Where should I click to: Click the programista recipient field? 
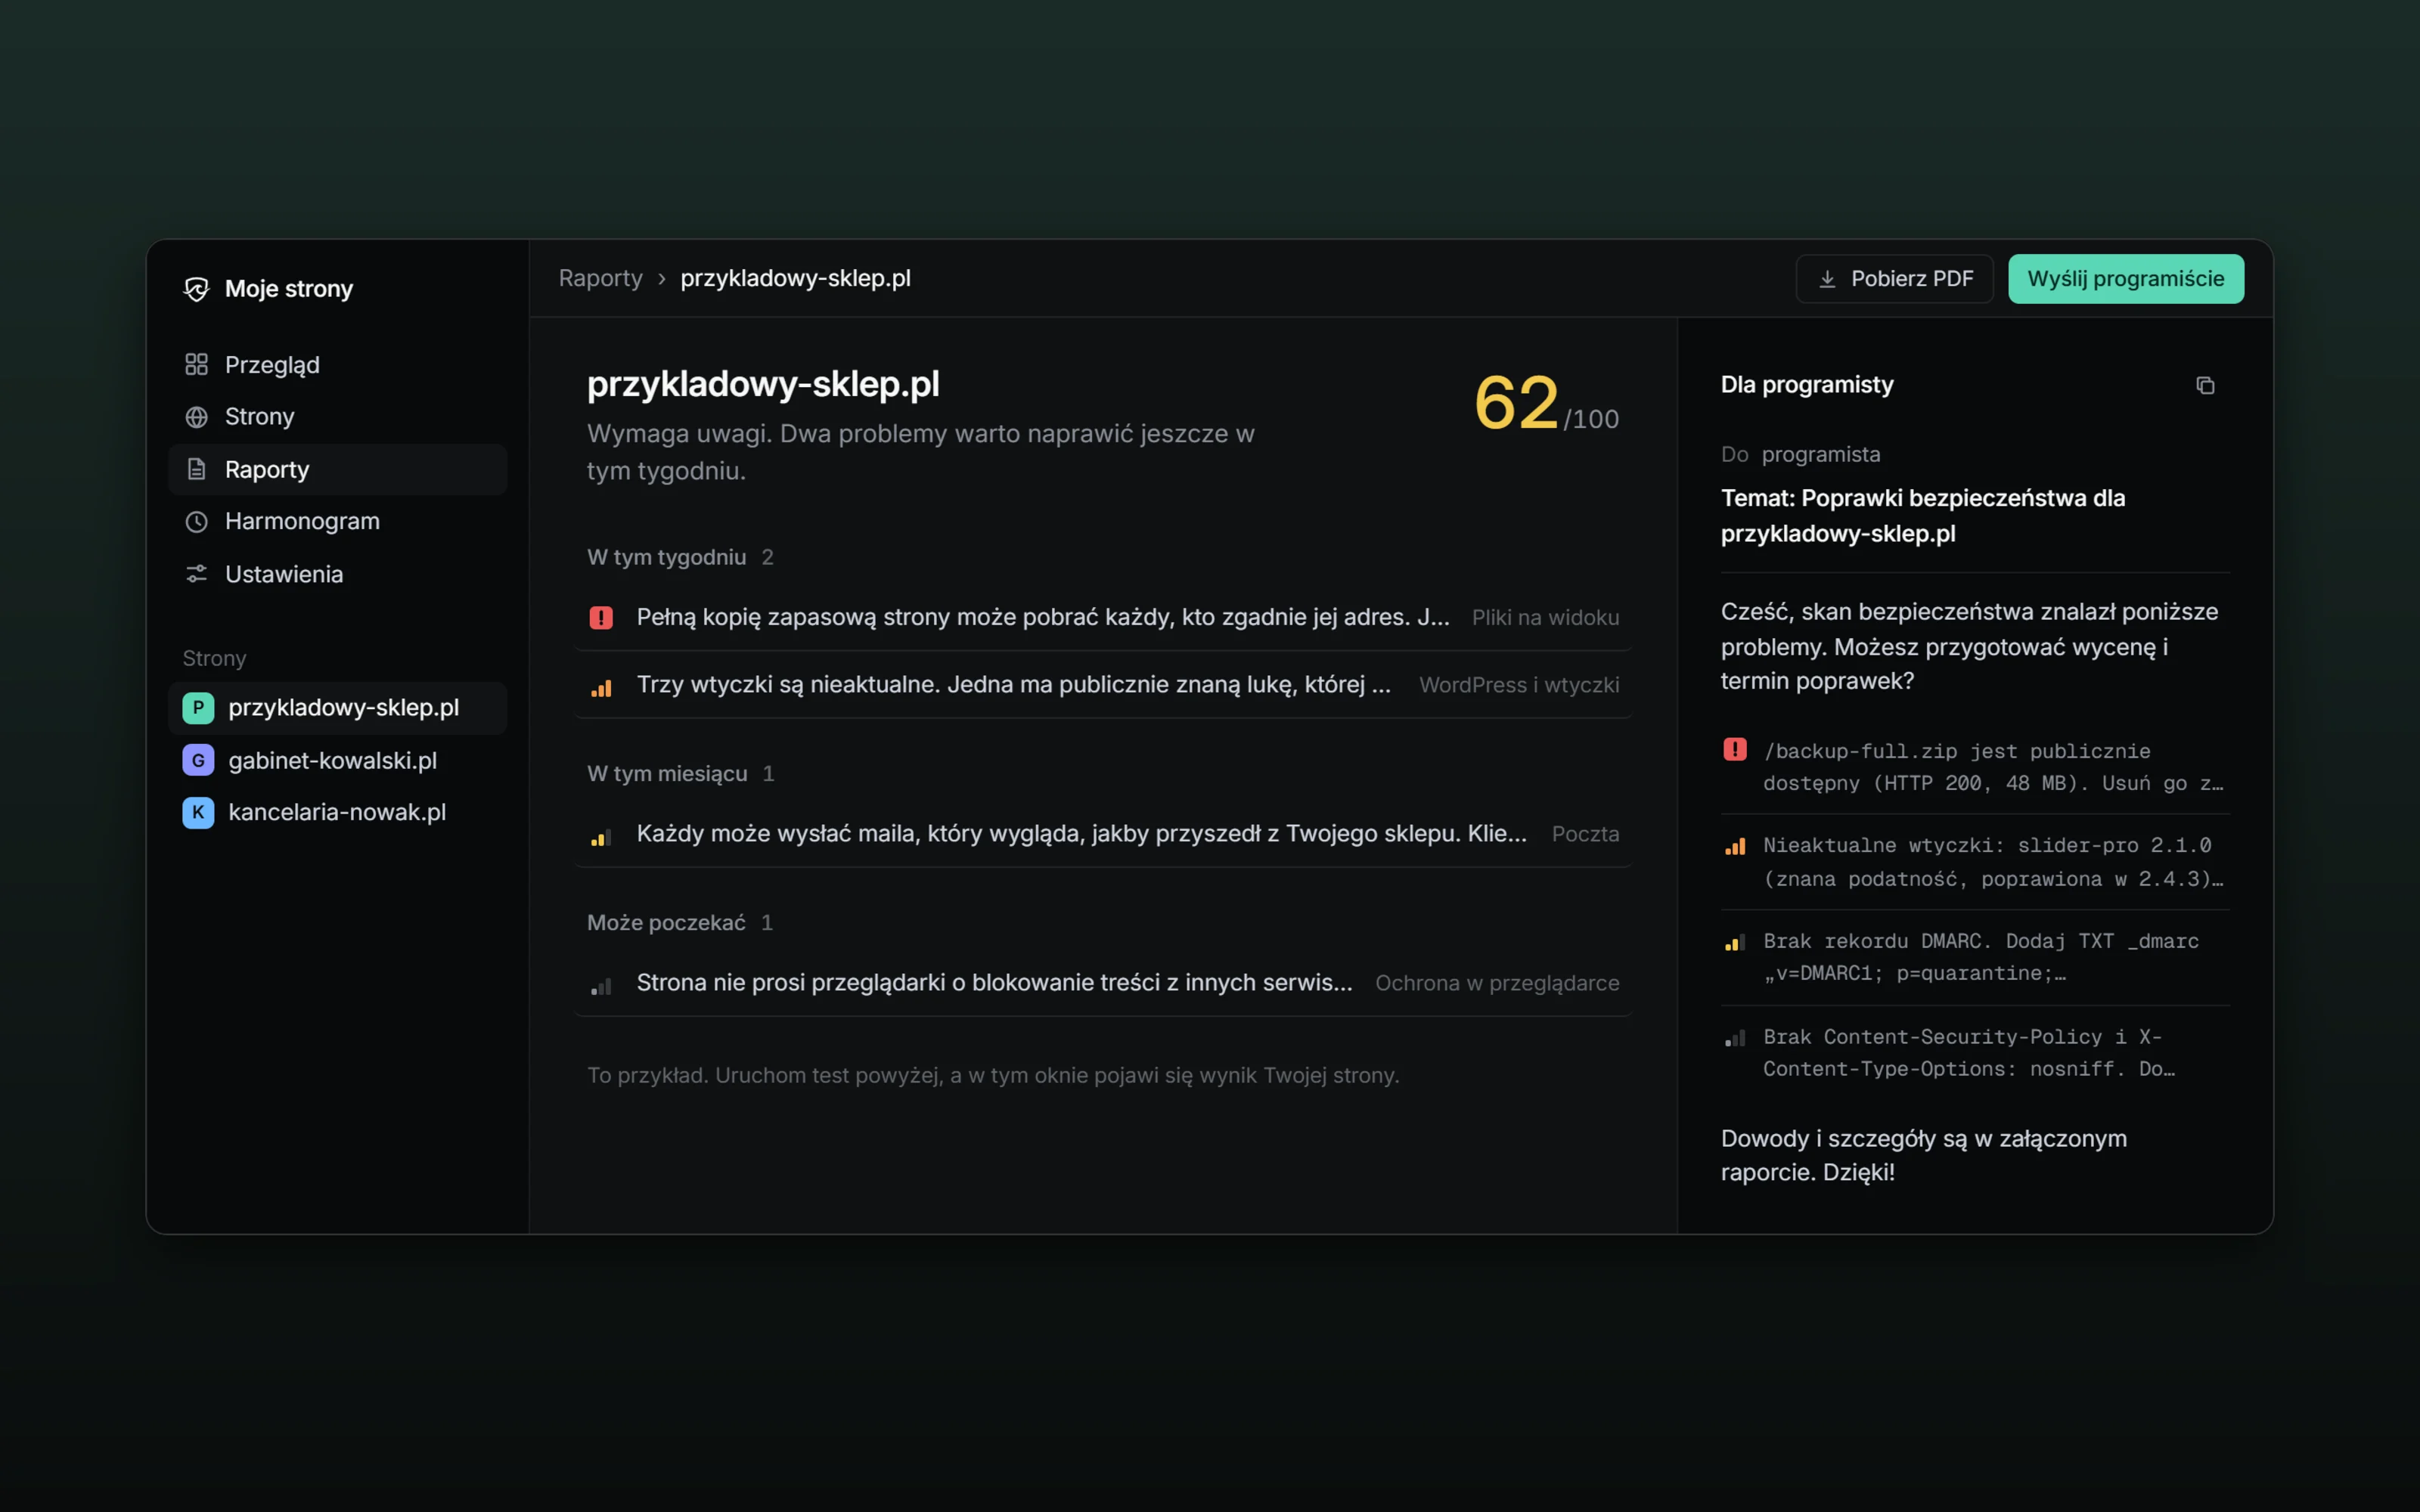click(x=1820, y=455)
